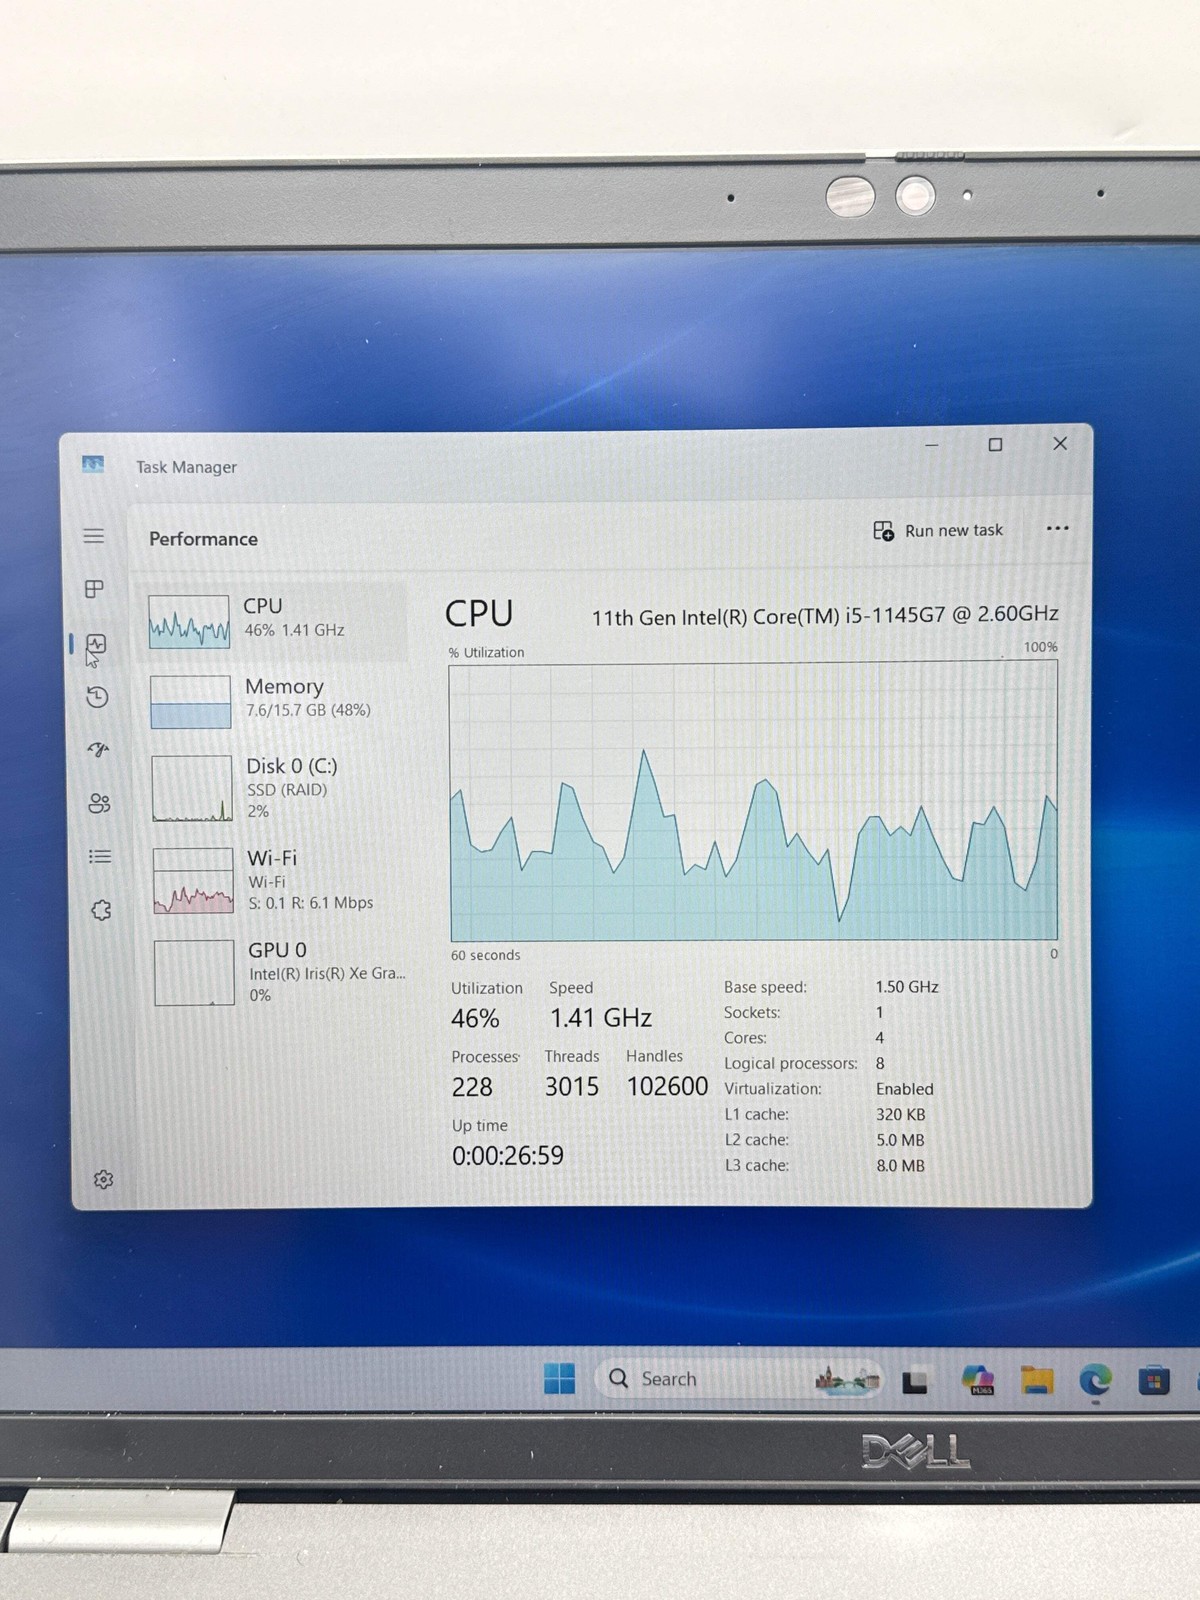
Task: Close the Task Manager window
Action: coord(1060,443)
